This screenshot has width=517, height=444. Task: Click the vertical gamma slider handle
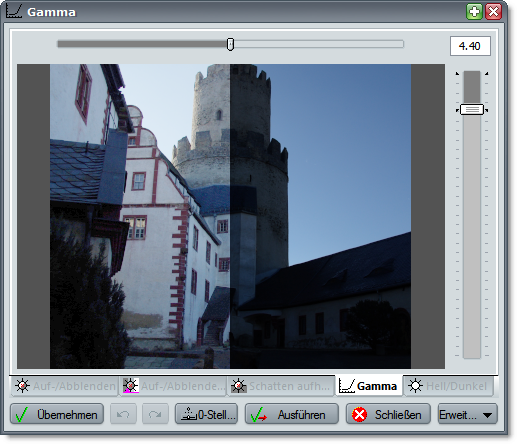pyautogui.click(x=472, y=109)
